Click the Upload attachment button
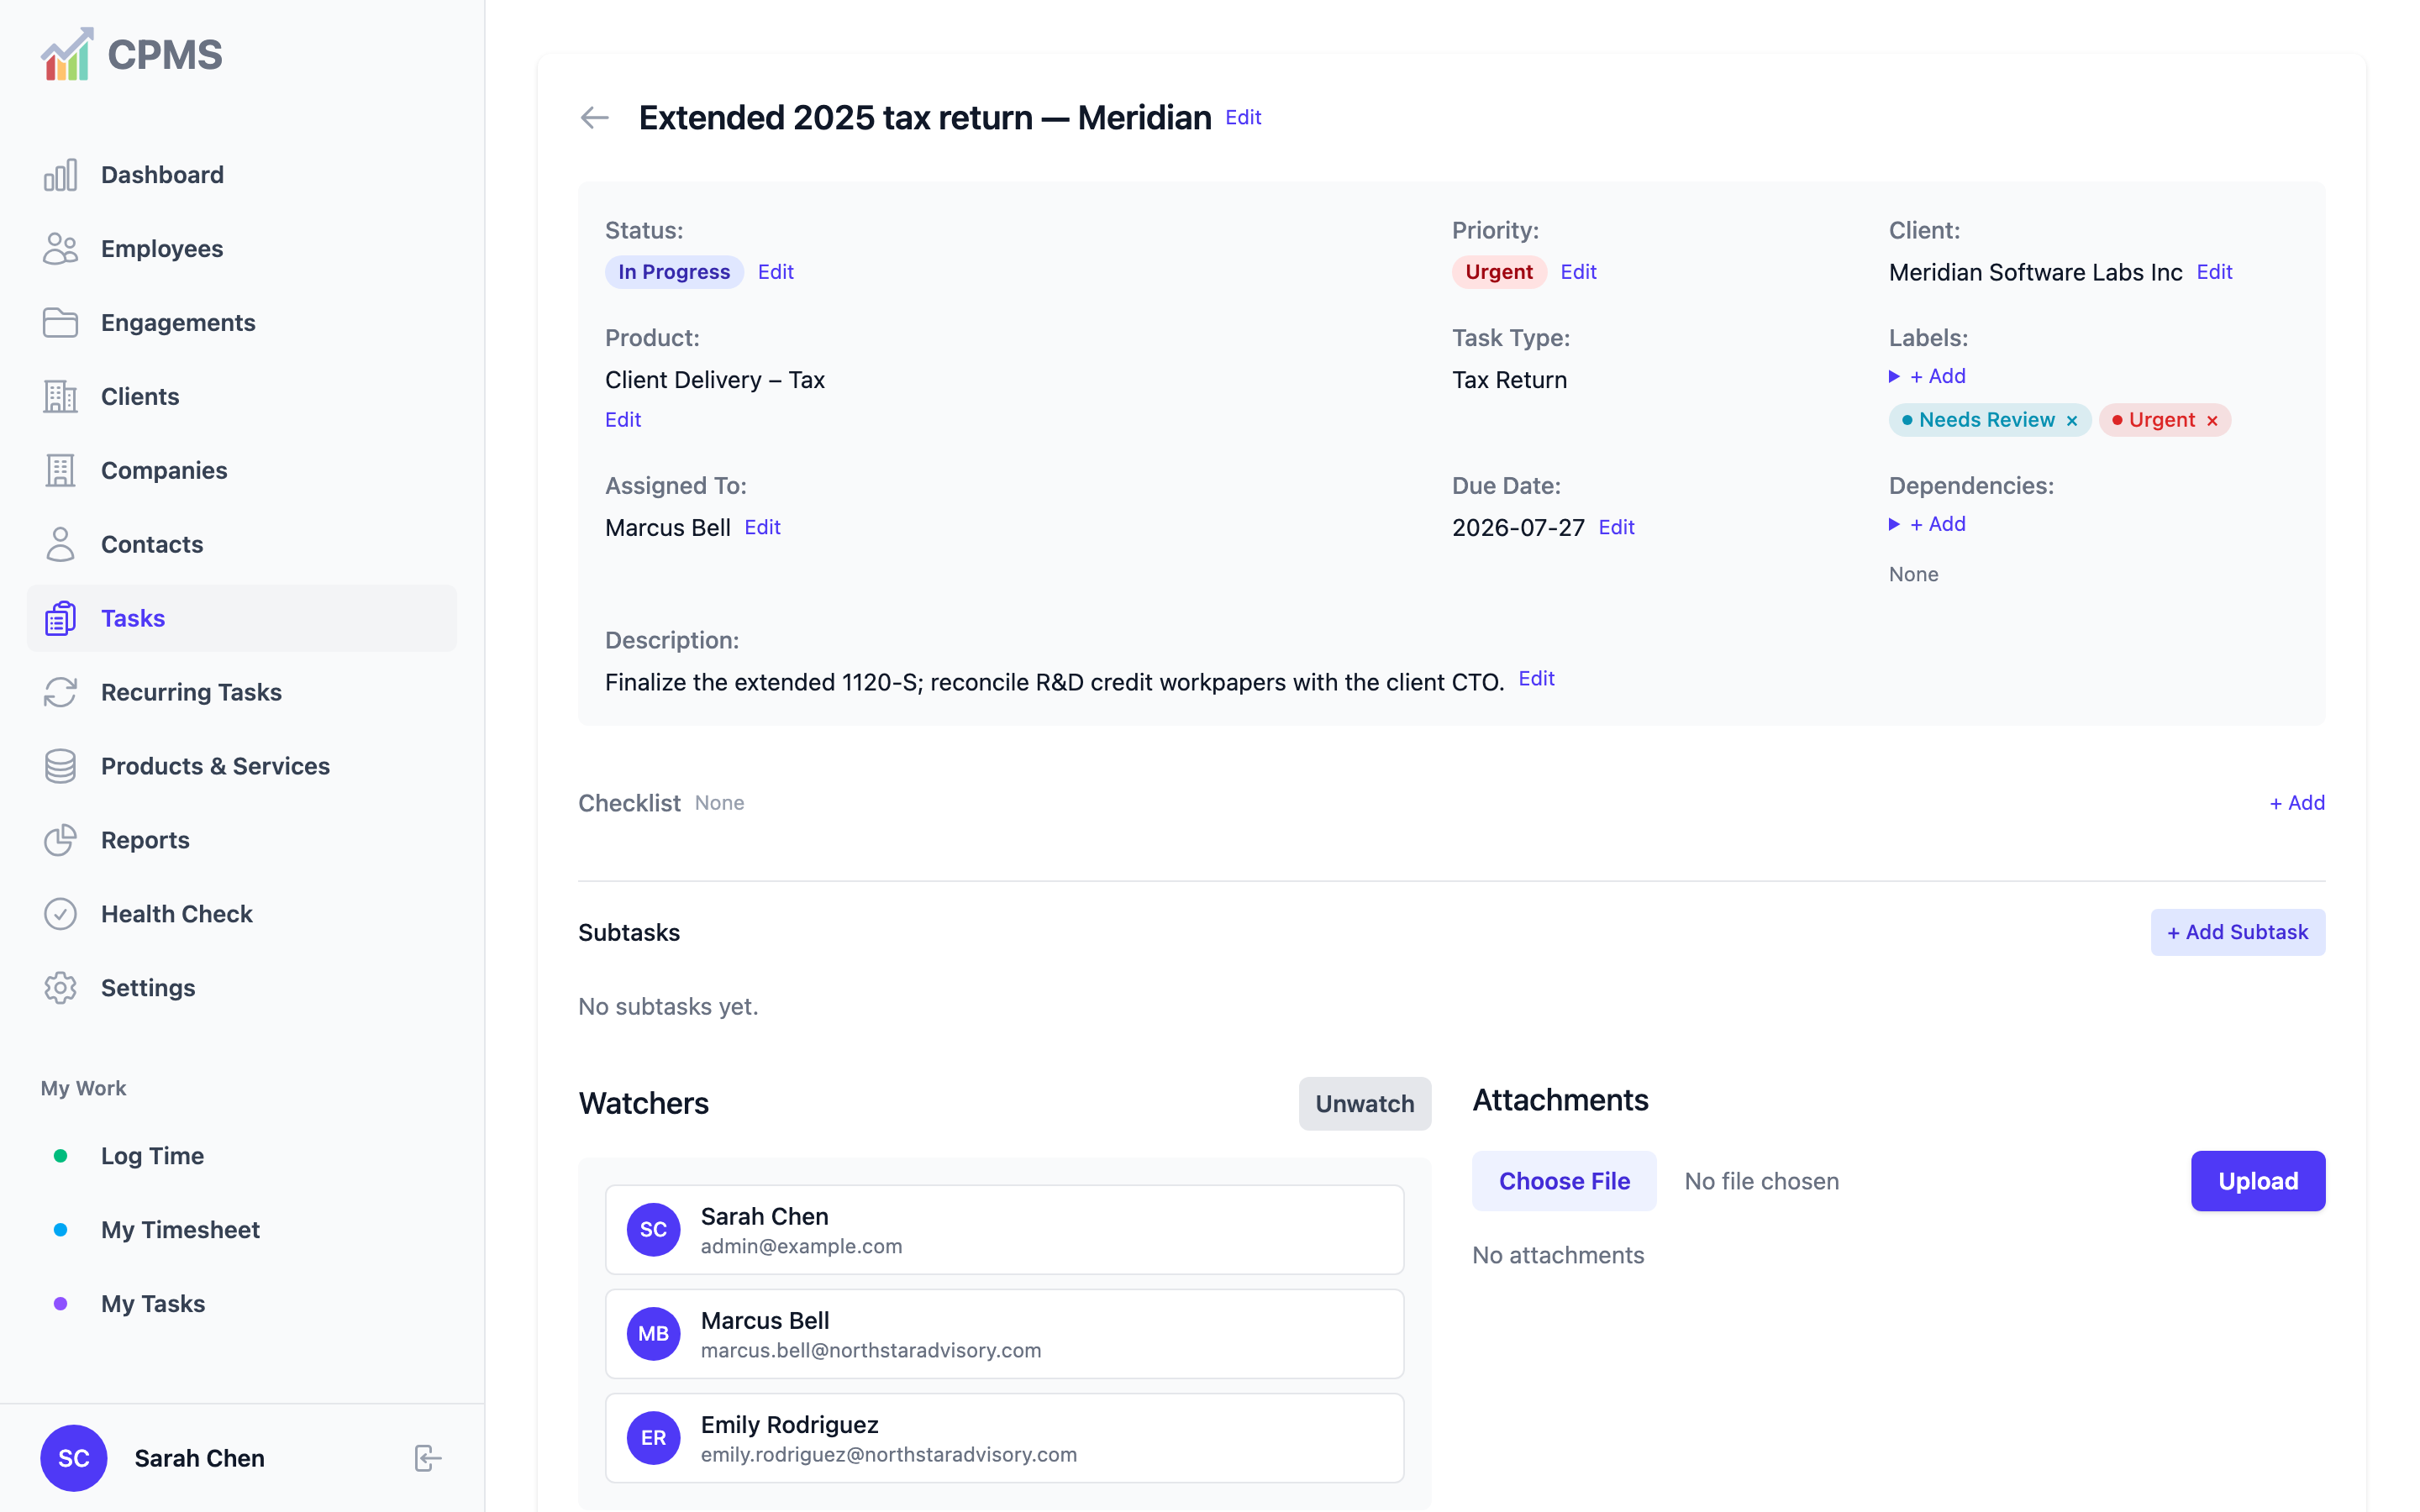This screenshot has height=1512, width=2420. 2257,1181
